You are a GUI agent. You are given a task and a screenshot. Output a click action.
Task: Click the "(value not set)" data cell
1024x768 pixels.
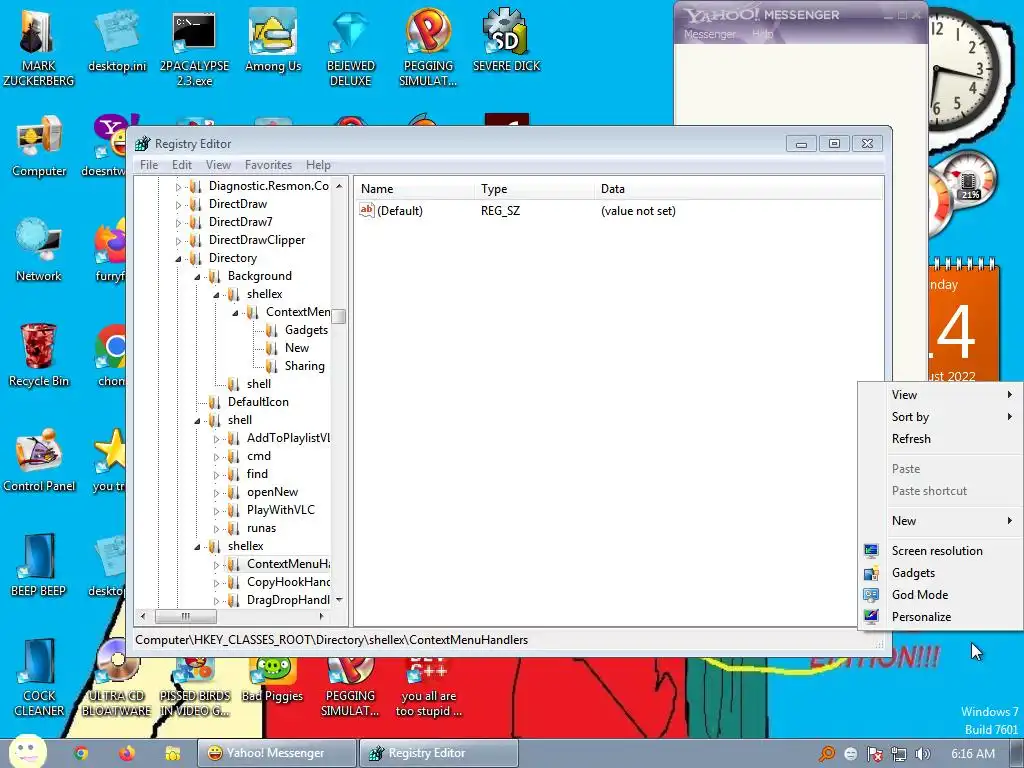[638, 211]
